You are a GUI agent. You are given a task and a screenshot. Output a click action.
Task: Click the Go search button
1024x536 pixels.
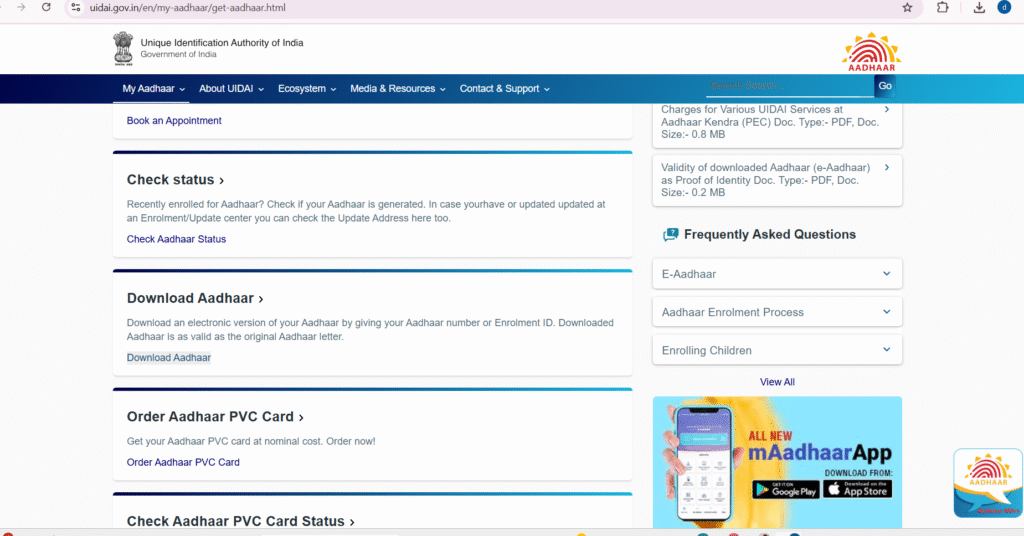885,86
